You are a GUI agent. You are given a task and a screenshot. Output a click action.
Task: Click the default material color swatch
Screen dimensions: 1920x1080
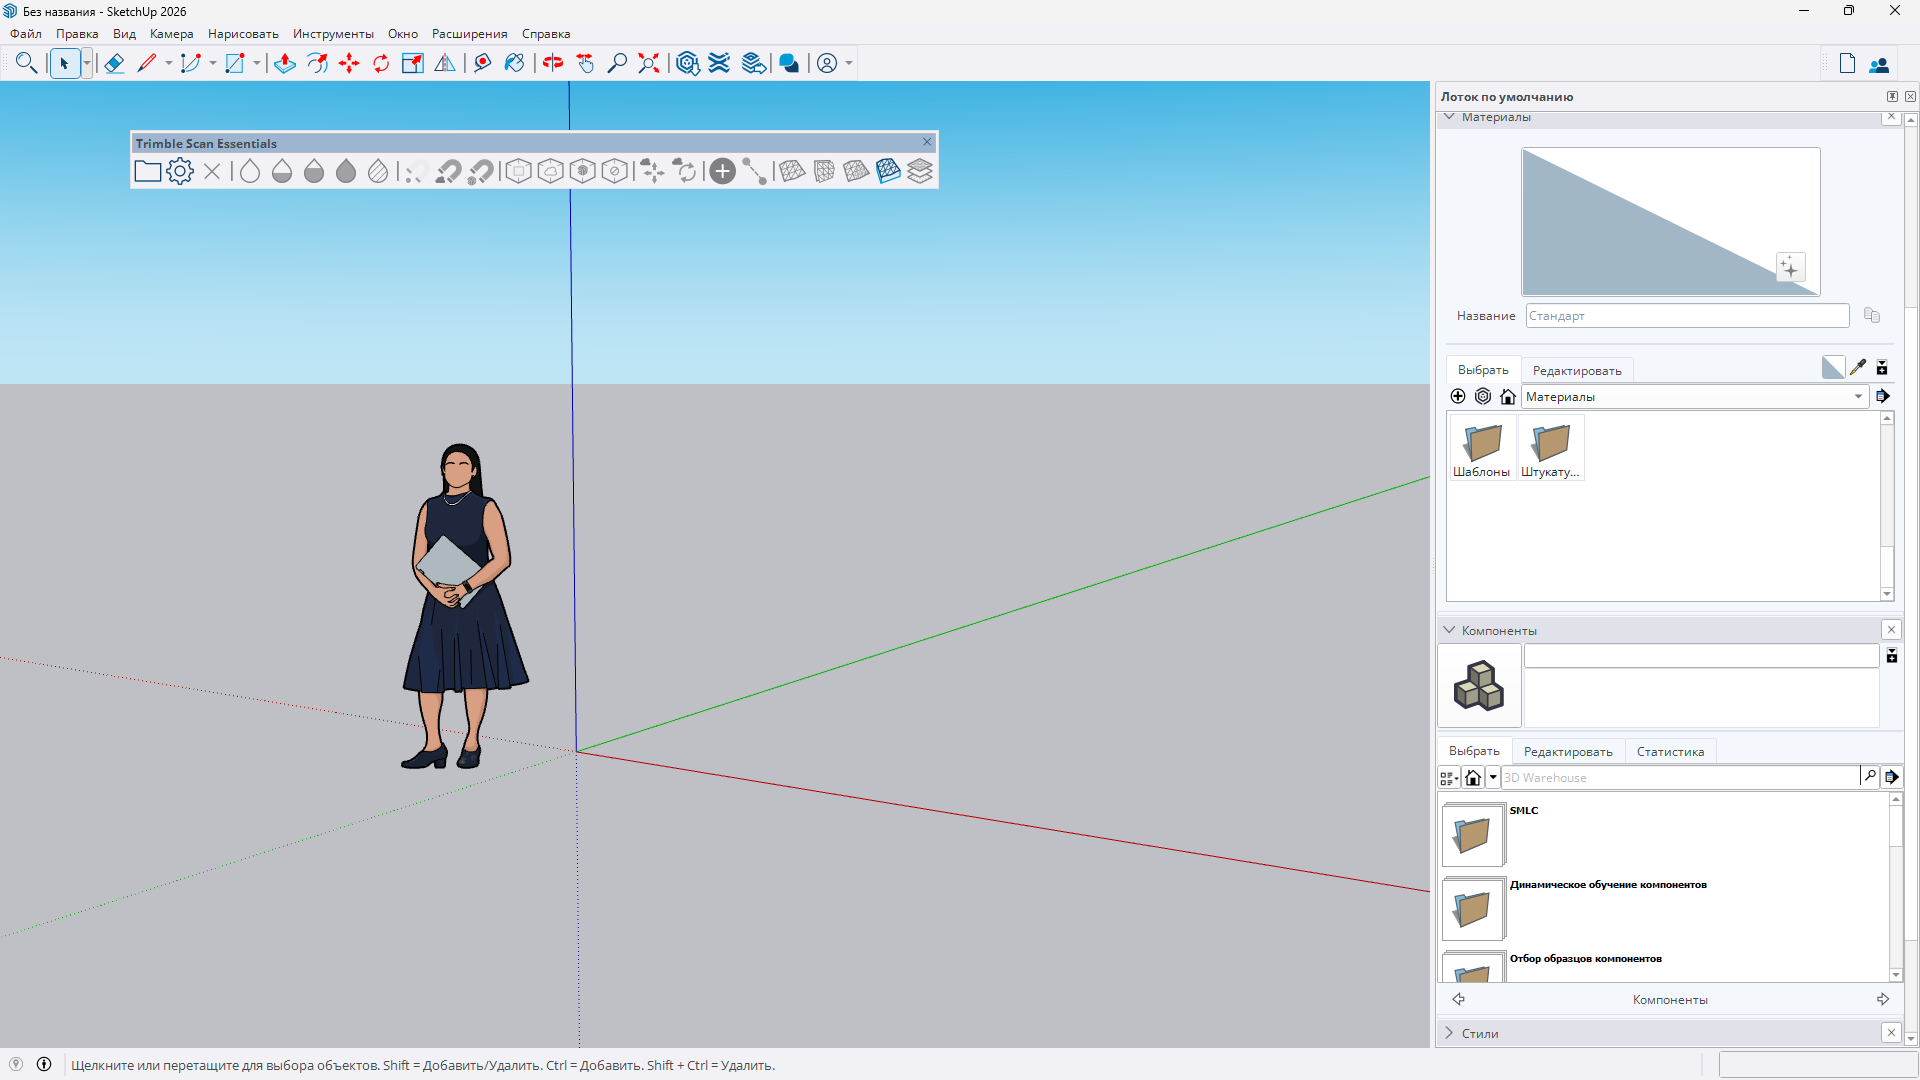[1832, 367]
